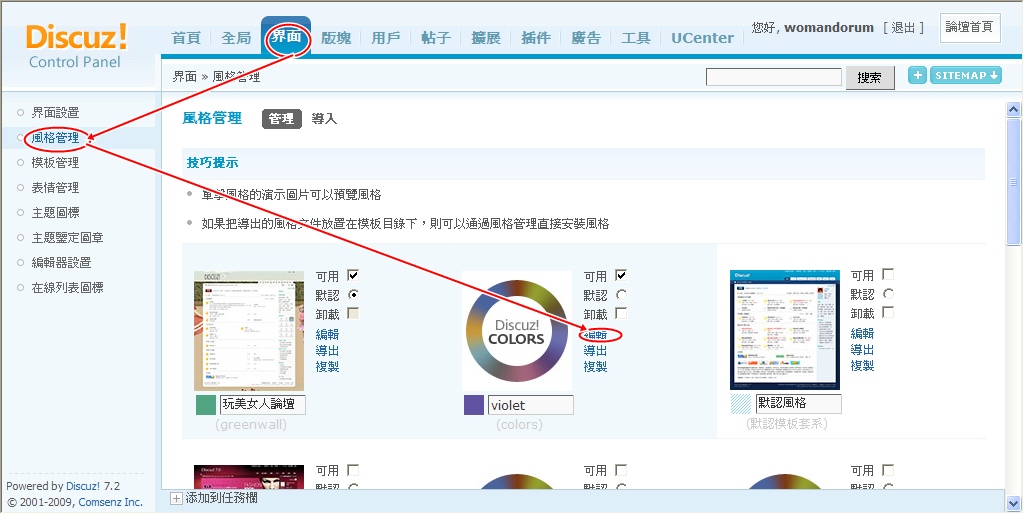The height and width of the screenshot is (514, 1024).
Task: Click the 搜索 search button
Action: pyautogui.click(x=870, y=78)
